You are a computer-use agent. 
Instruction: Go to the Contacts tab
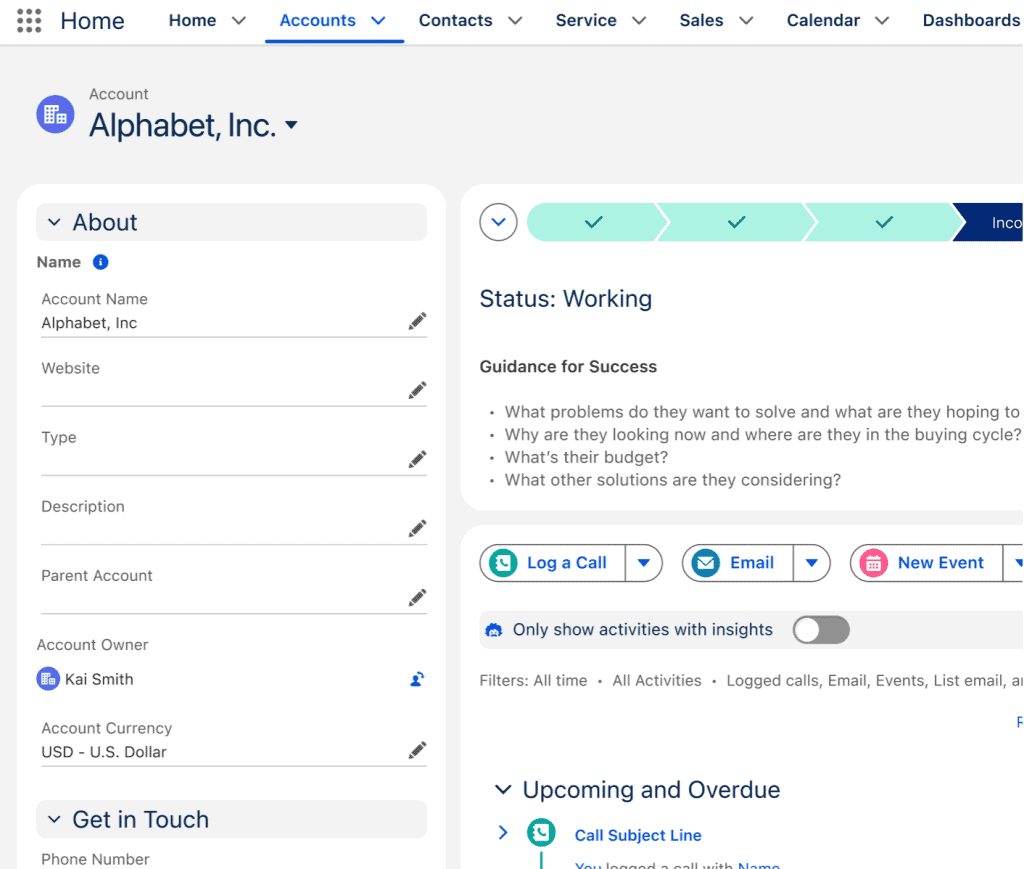tap(455, 21)
